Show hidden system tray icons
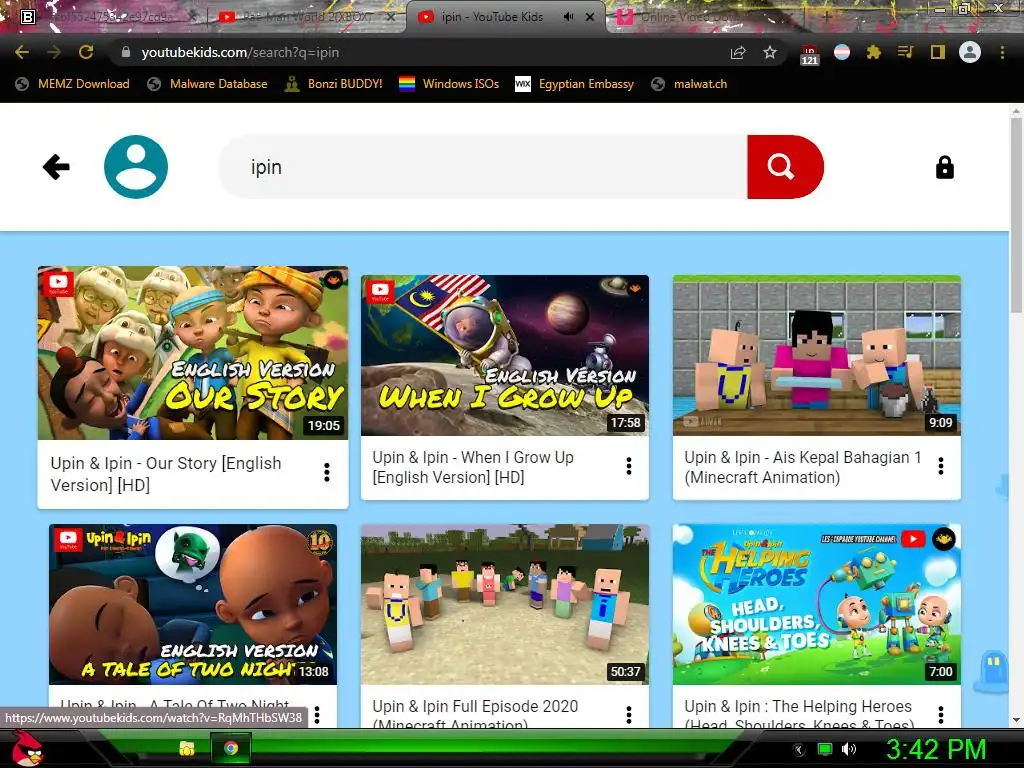The width and height of the screenshot is (1024, 768). pyautogui.click(x=799, y=750)
